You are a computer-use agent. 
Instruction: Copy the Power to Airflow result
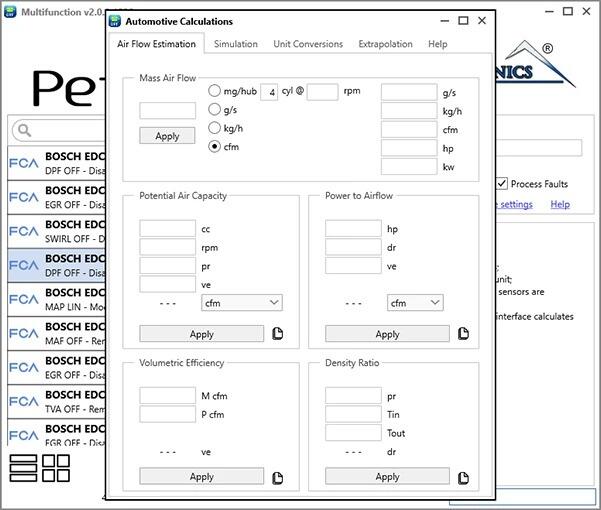pos(463,333)
